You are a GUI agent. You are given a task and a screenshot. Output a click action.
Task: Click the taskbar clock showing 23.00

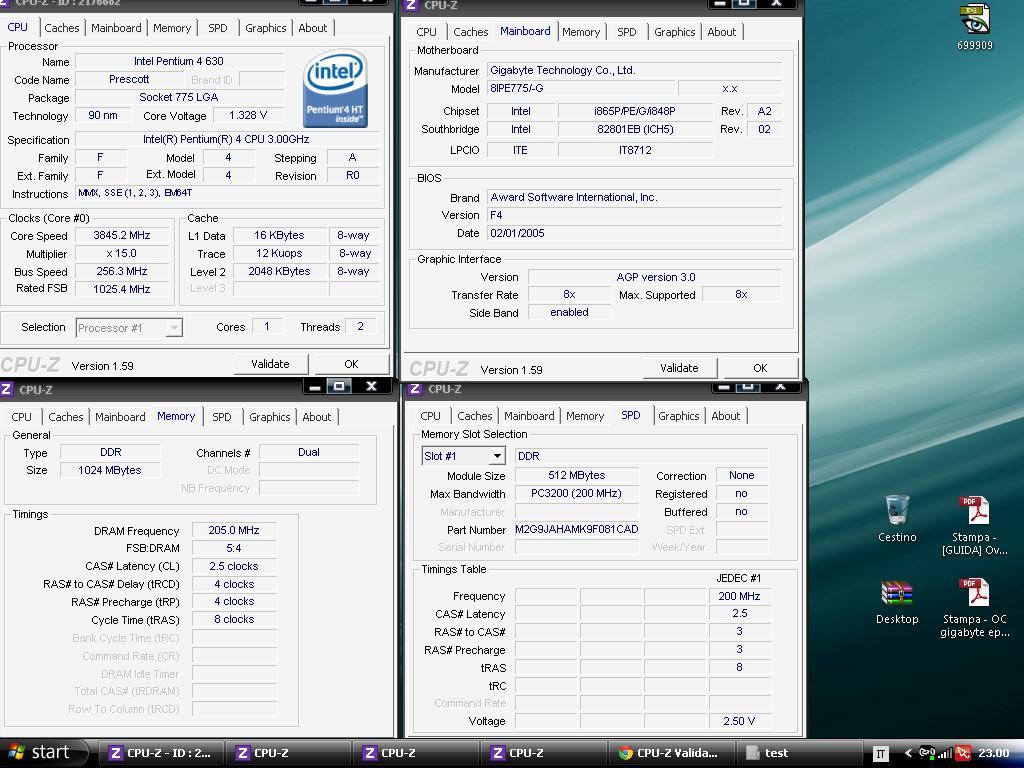[993, 753]
